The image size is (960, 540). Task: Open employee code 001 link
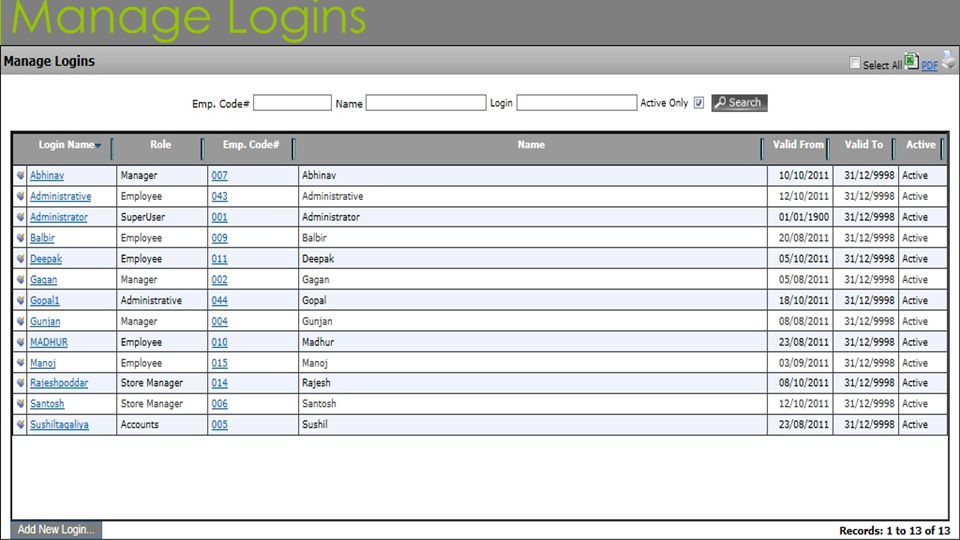click(220, 217)
